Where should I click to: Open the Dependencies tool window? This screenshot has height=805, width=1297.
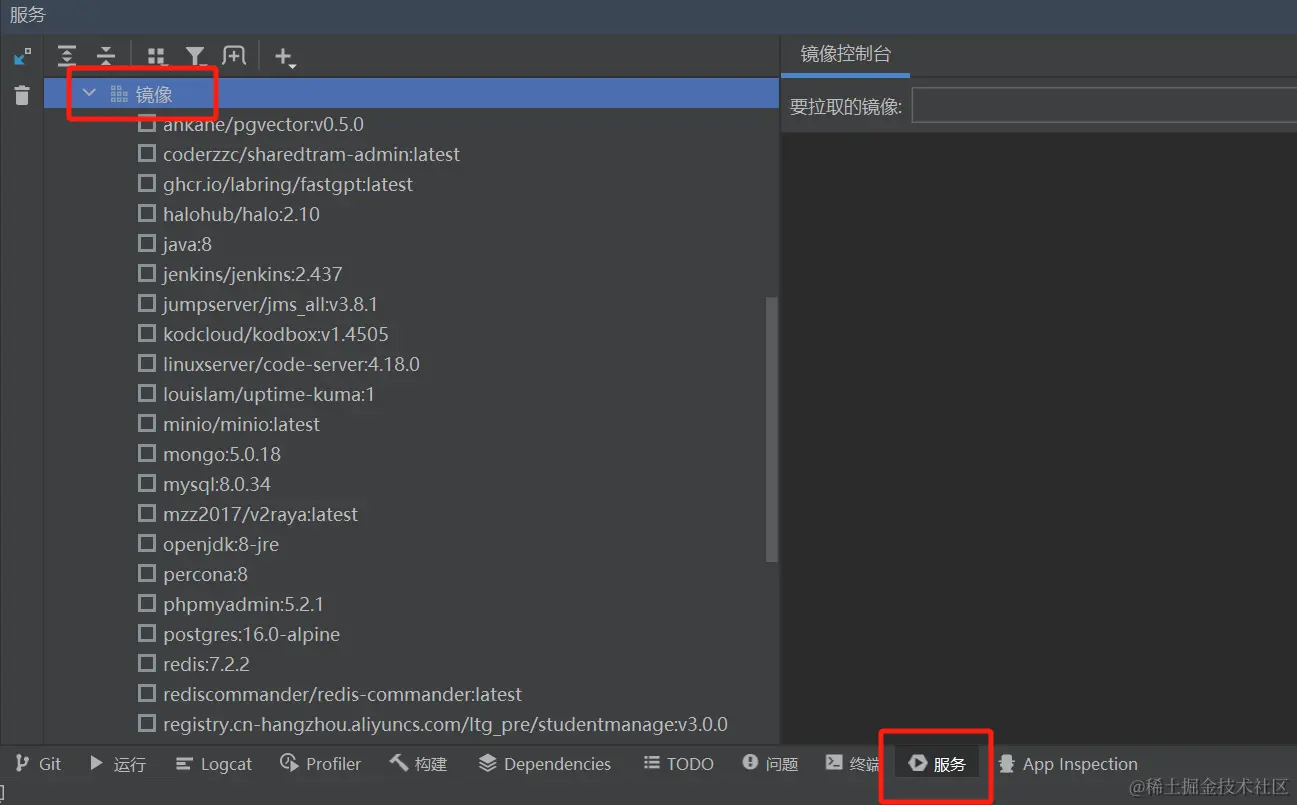[545, 764]
